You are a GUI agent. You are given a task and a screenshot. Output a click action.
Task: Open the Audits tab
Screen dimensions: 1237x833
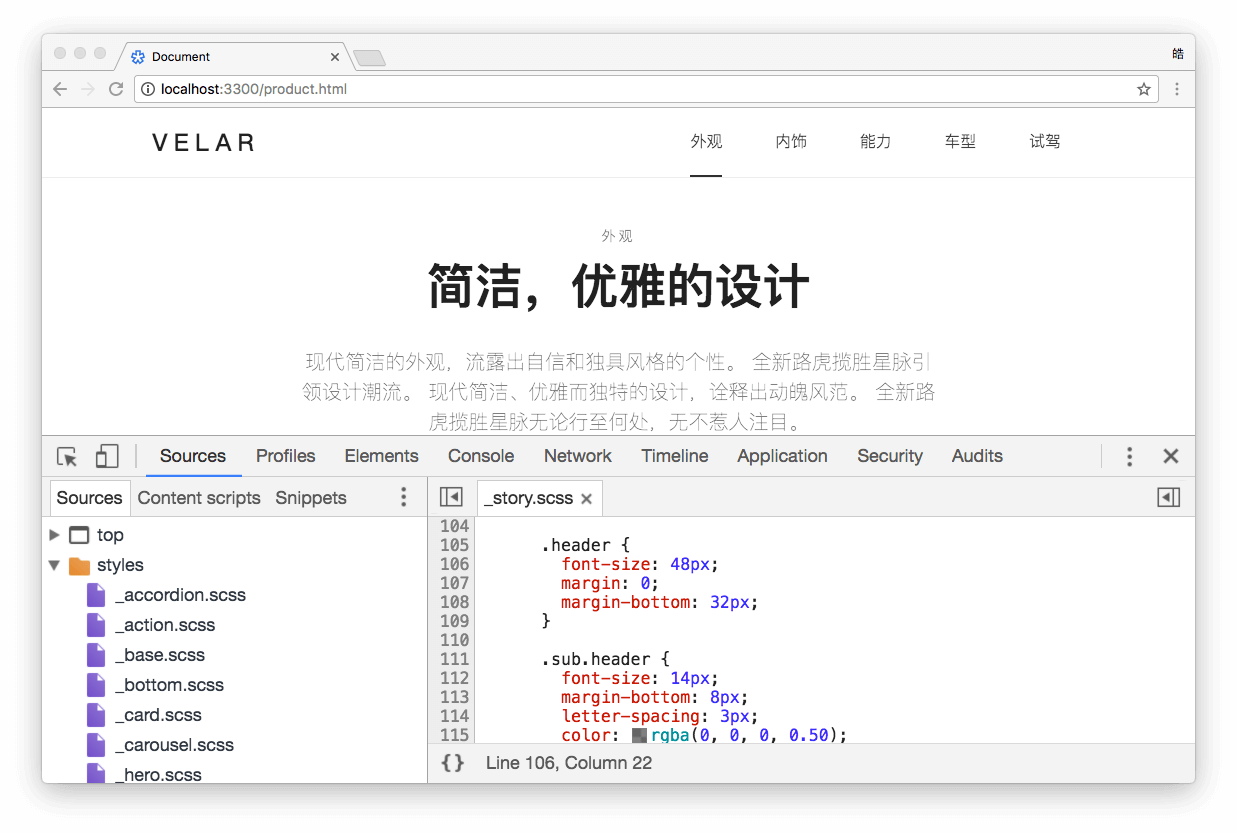click(x=977, y=456)
